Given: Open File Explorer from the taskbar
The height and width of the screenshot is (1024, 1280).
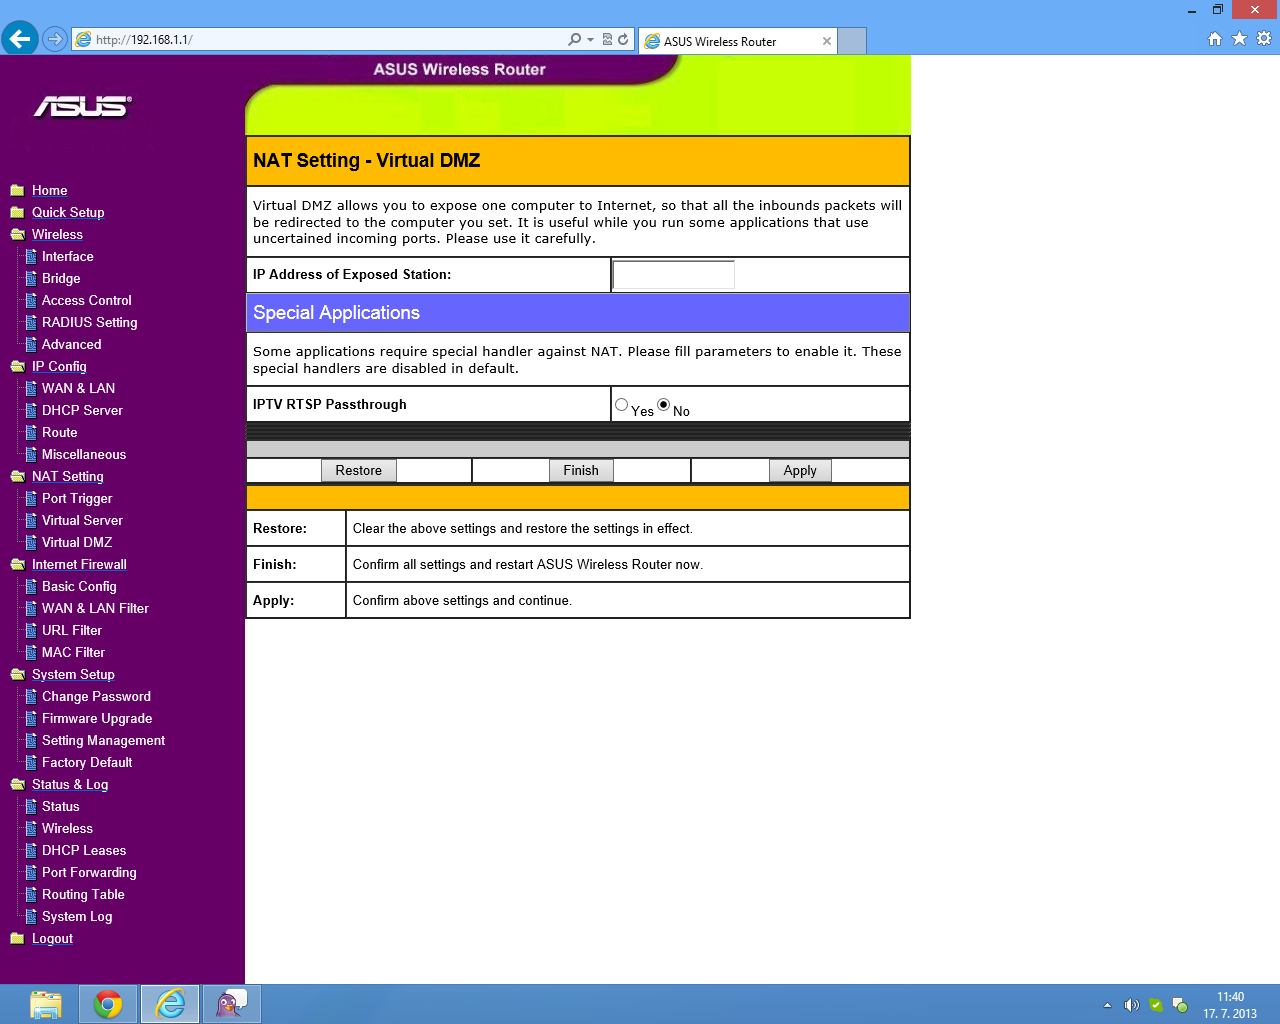Looking at the screenshot, I should pyautogui.click(x=46, y=1004).
